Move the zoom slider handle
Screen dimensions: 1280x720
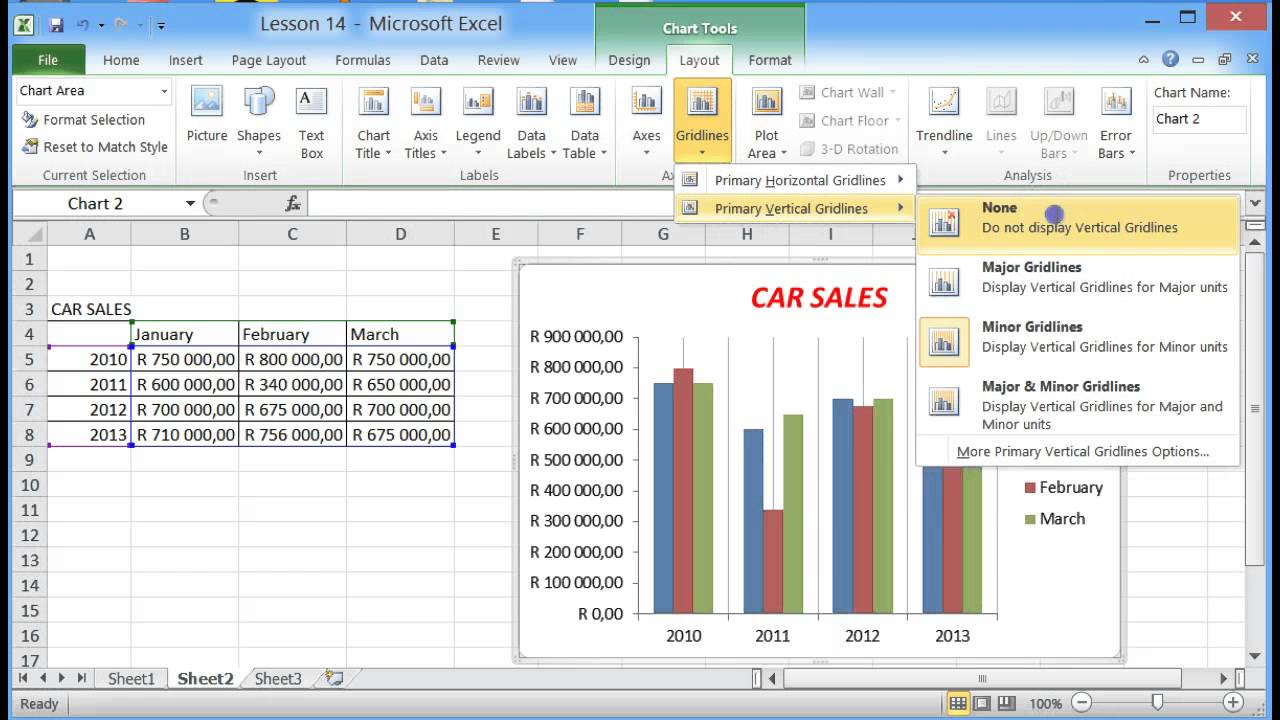[1158, 703]
